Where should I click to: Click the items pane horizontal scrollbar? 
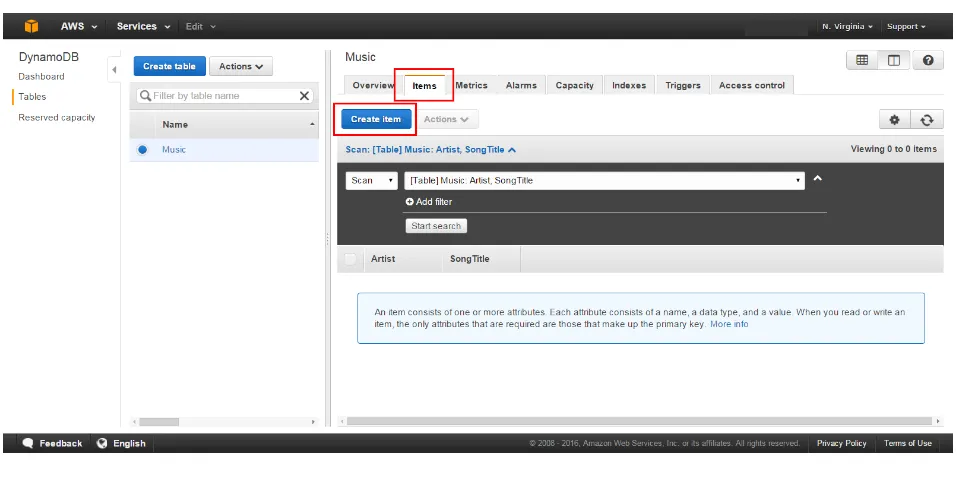tap(639, 422)
